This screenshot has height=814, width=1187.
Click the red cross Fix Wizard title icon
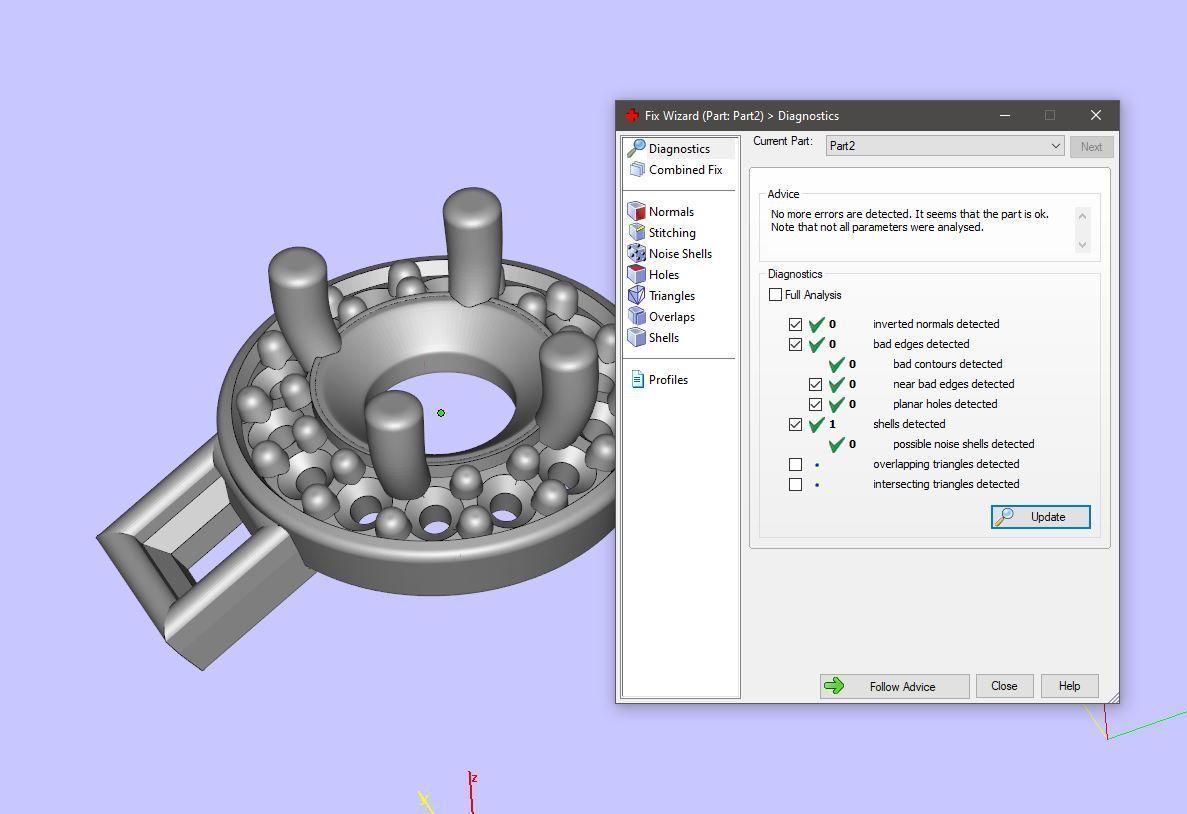pyautogui.click(x=632, y=115)
